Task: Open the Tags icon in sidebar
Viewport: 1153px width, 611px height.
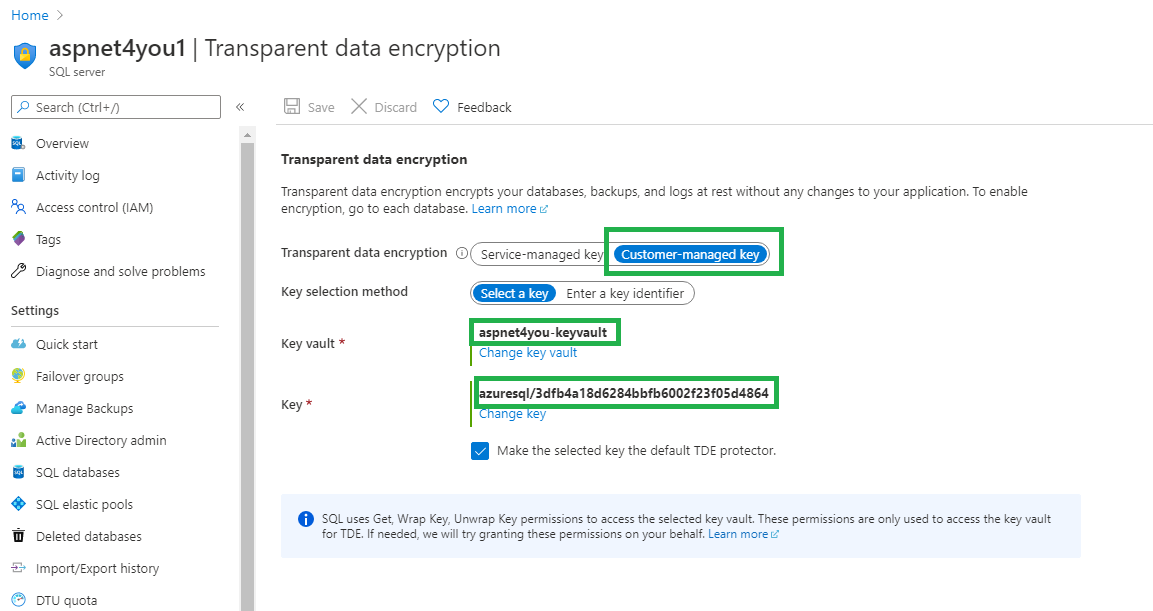Action: 18,239
